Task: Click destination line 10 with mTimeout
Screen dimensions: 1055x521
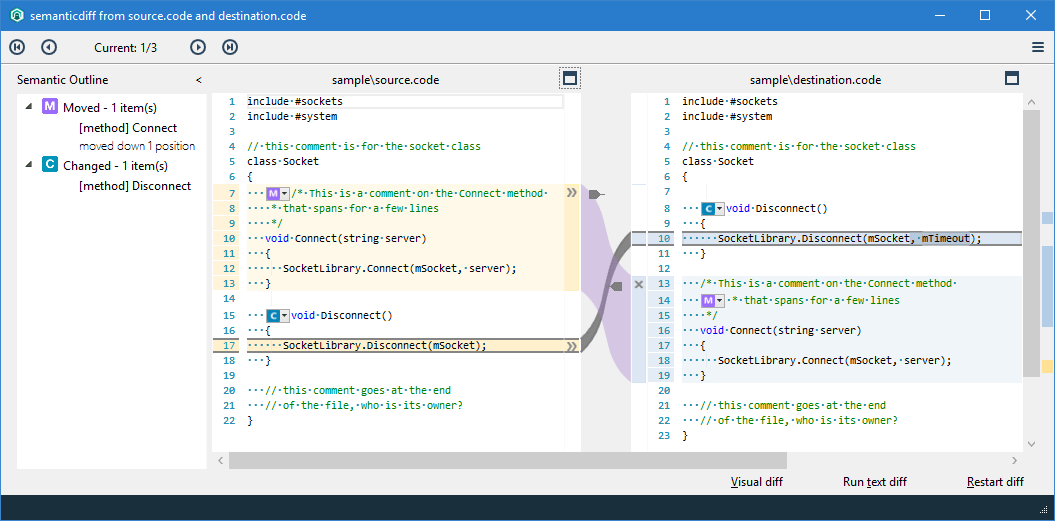Action: tap(850, 239)
